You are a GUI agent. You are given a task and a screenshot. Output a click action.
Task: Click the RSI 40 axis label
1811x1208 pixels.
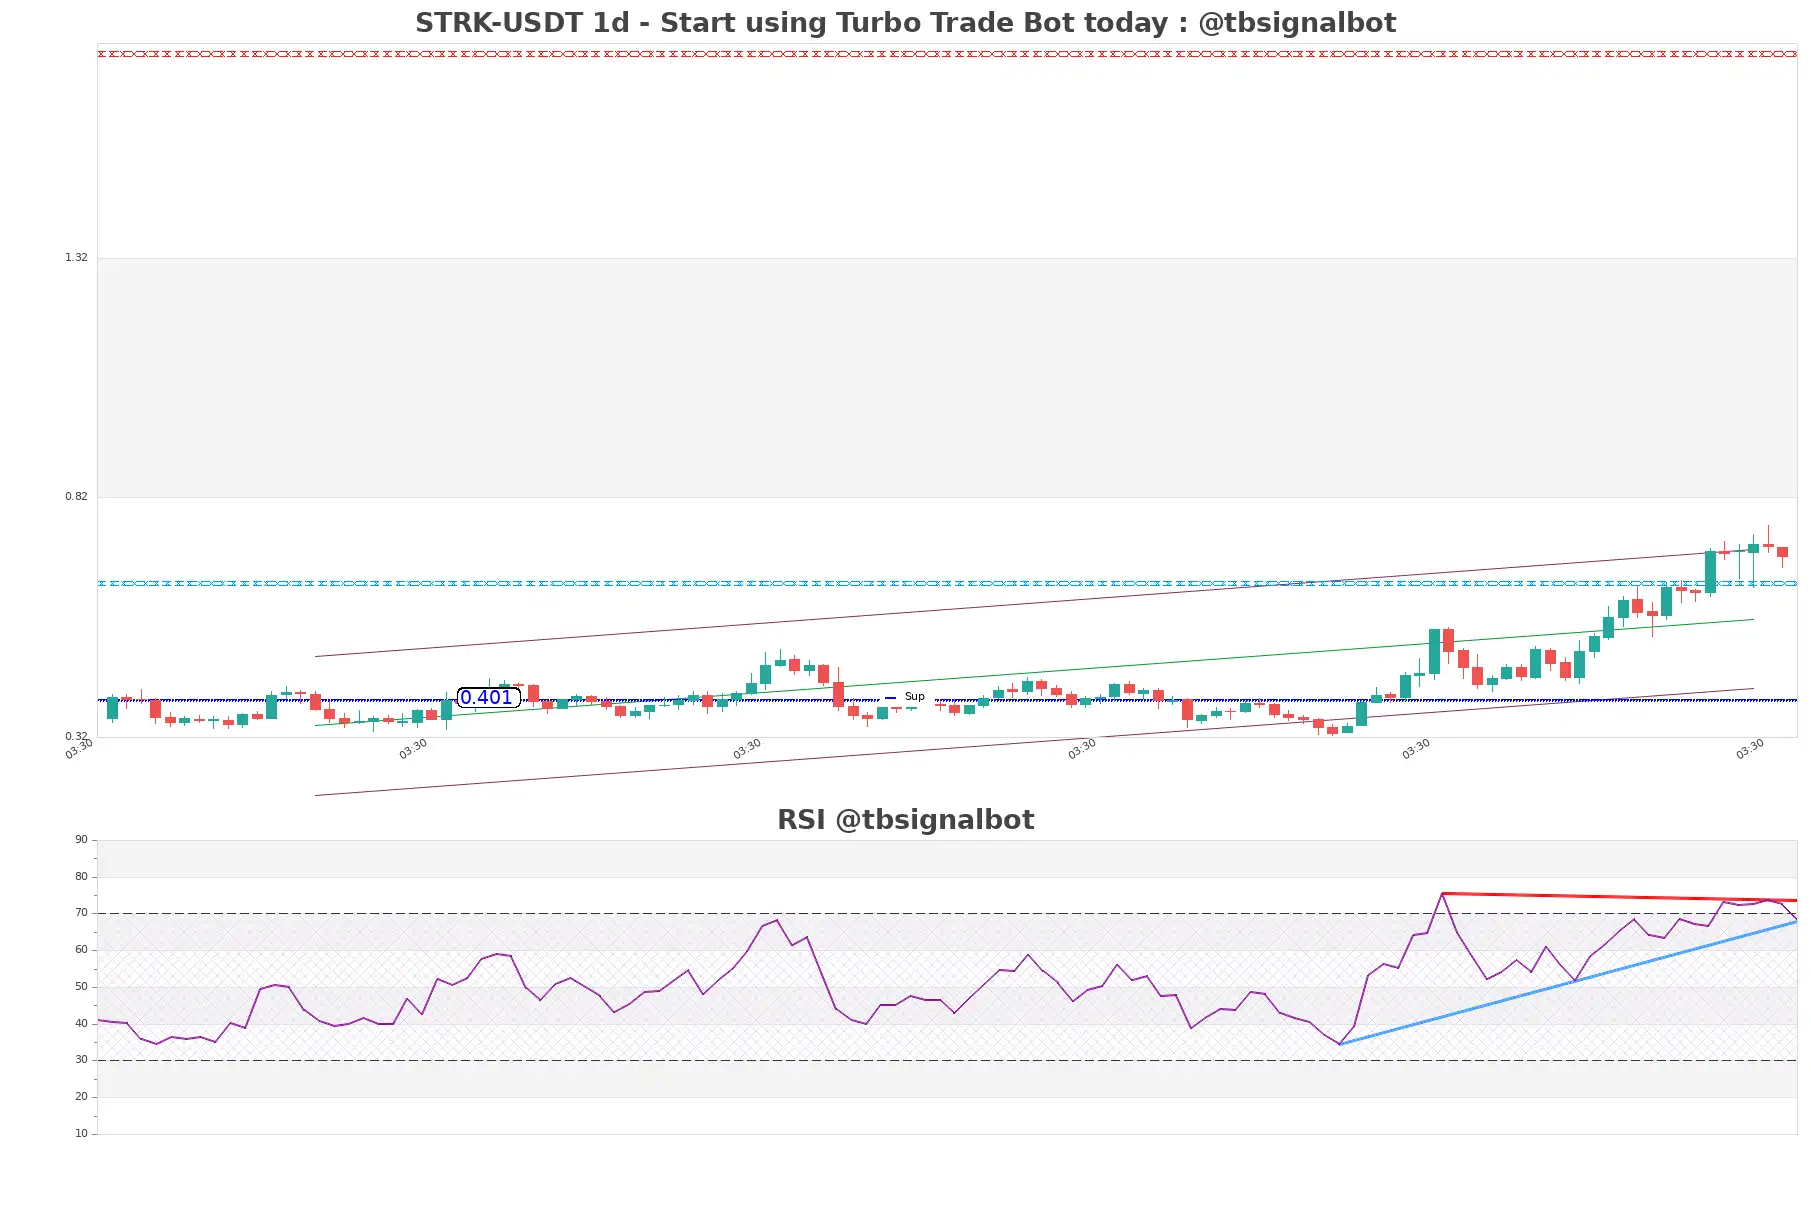81,1024
